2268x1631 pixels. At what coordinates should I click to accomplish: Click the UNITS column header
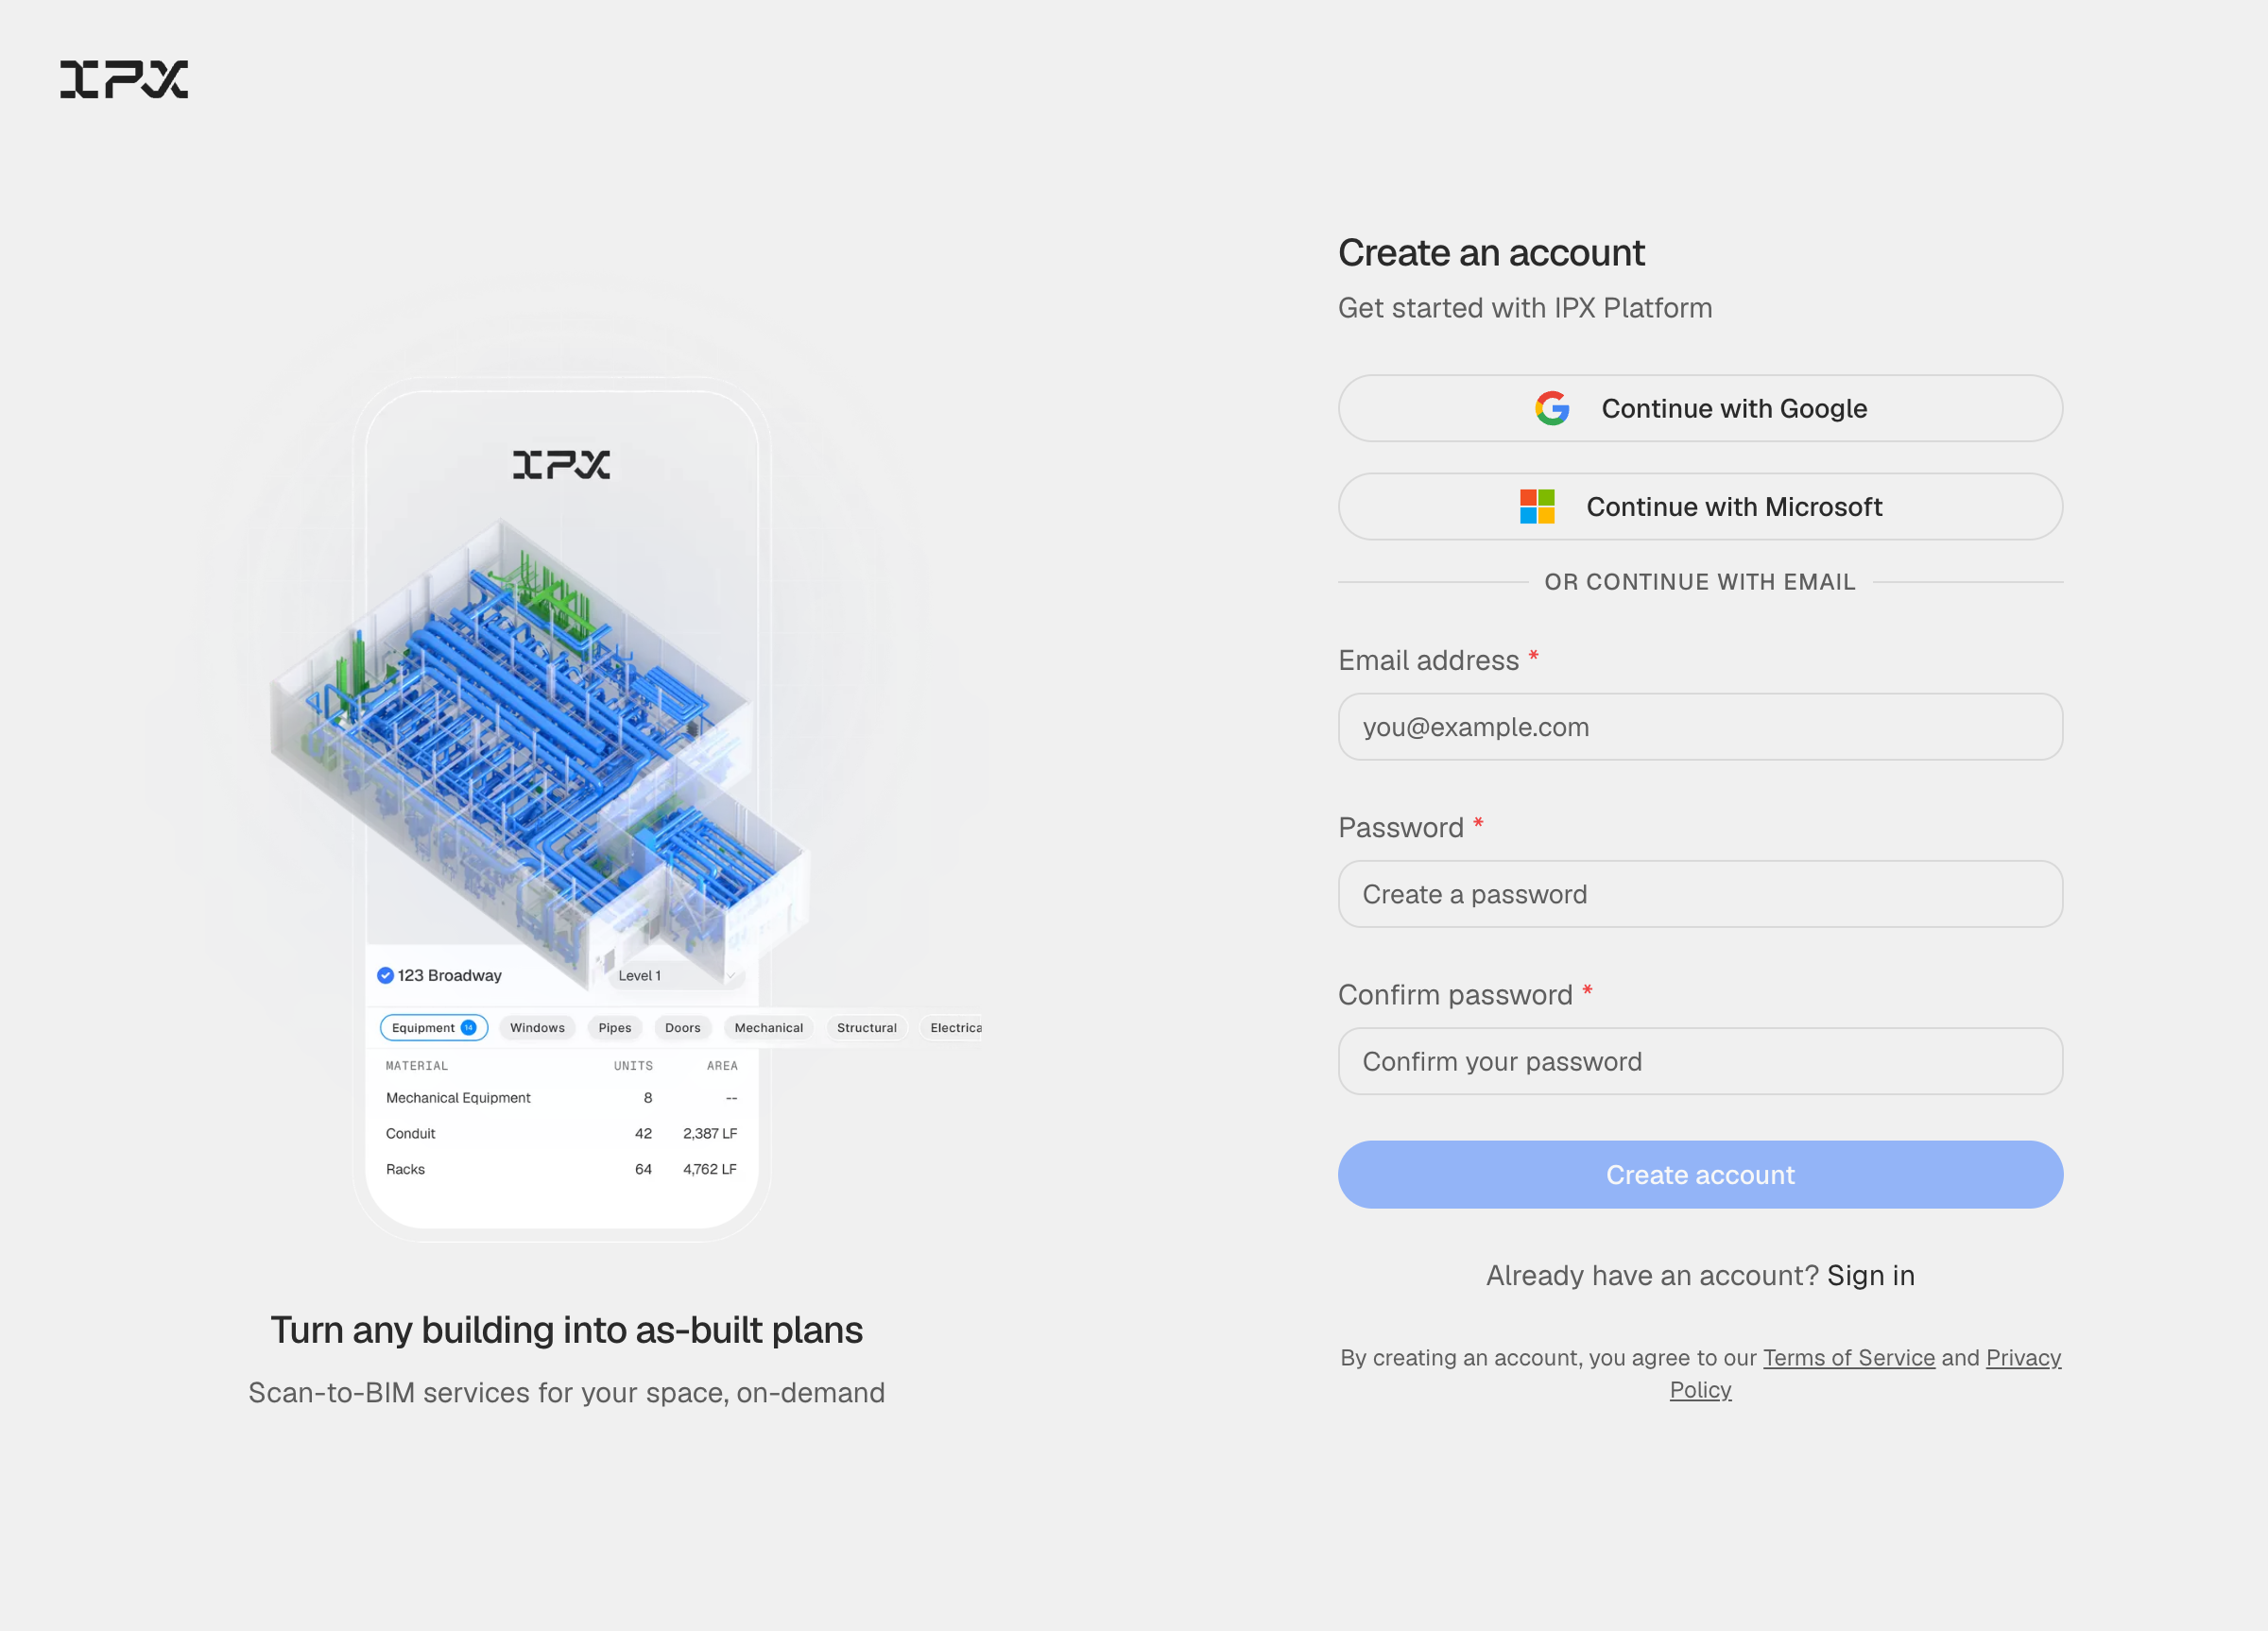(x=633, y=1066)
